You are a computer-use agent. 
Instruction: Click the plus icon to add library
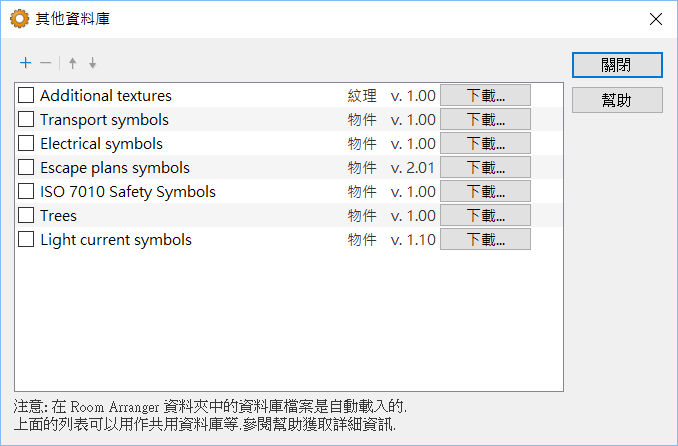26,63
